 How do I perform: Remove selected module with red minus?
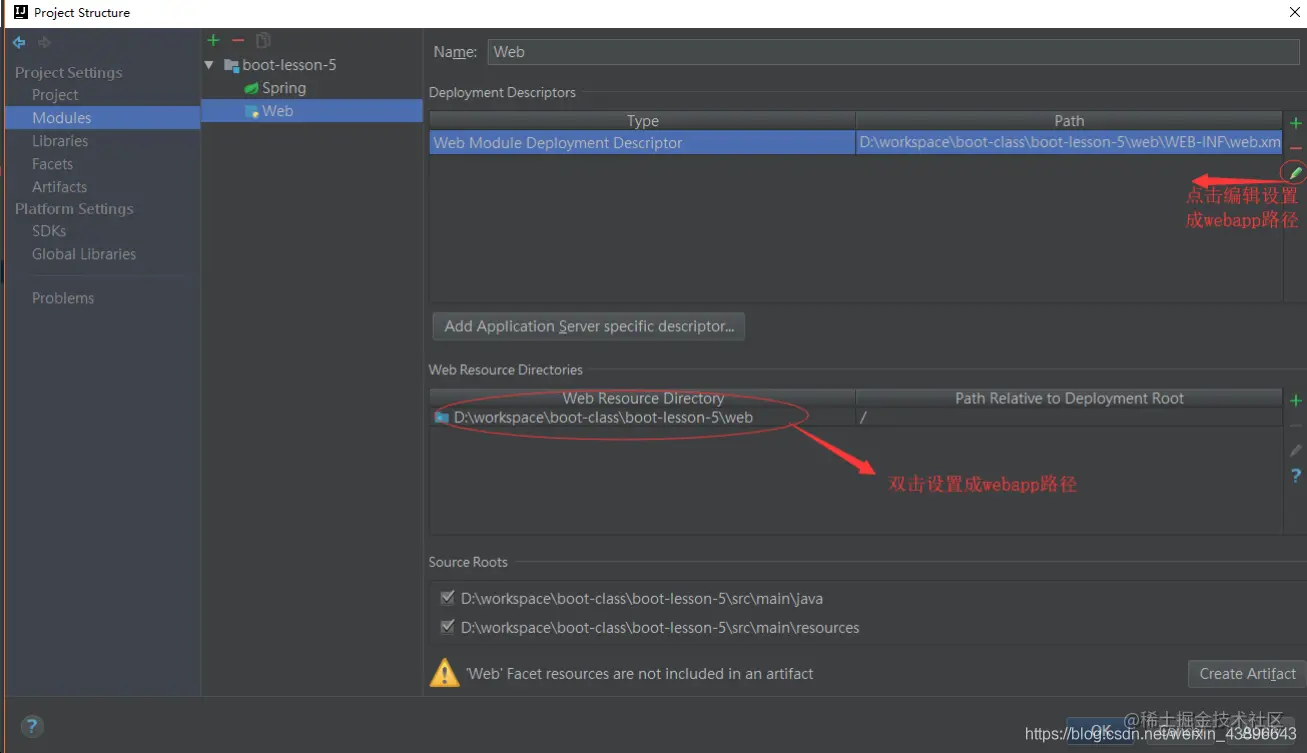pos(238,40)
